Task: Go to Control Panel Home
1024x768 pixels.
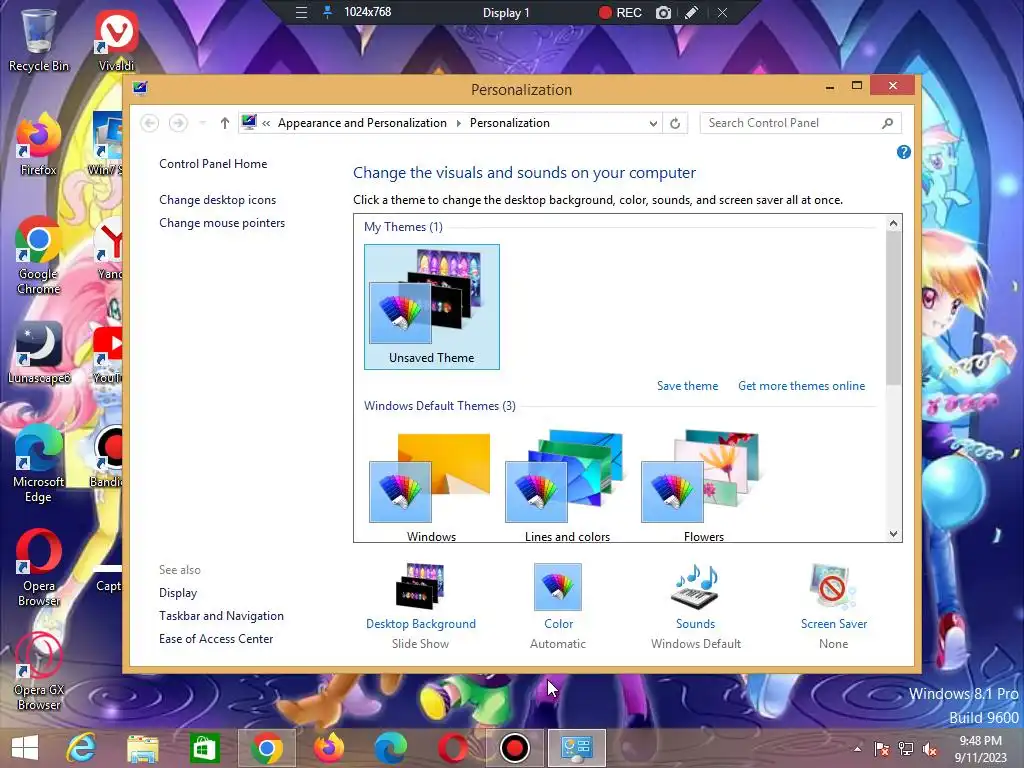Action: click(213, 164)
